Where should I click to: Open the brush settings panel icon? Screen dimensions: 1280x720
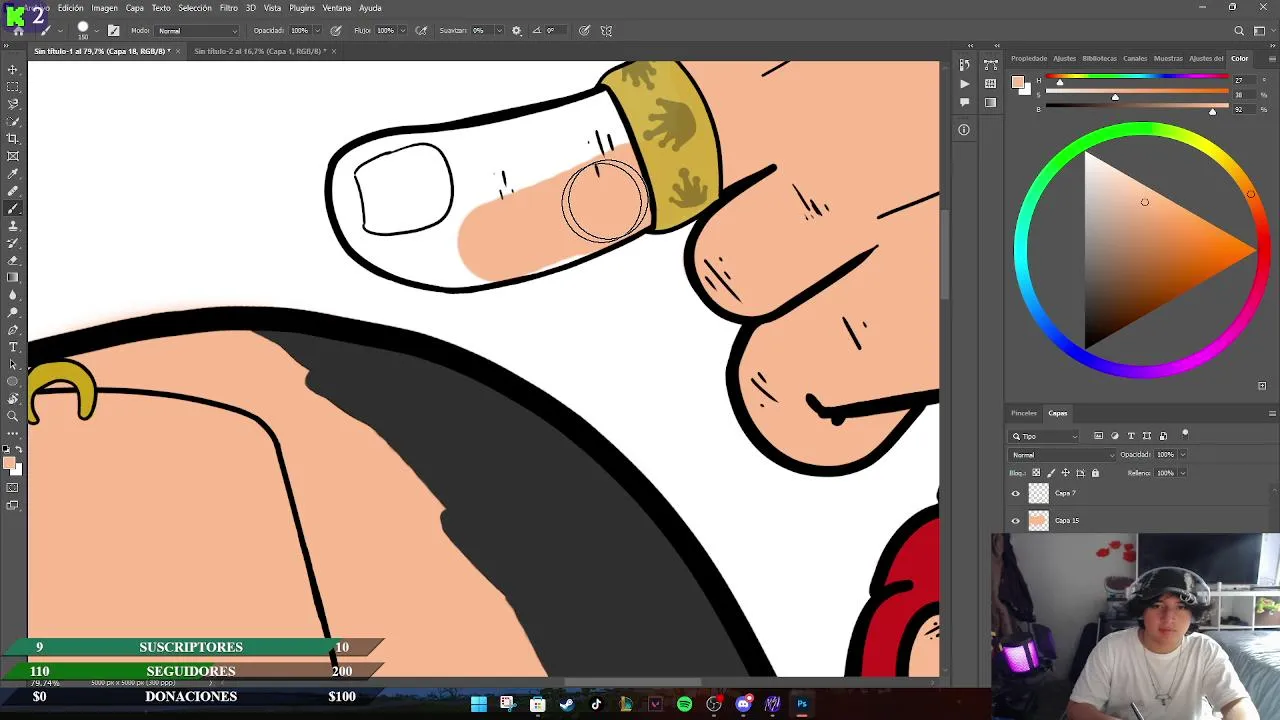[x=113, y=31]
